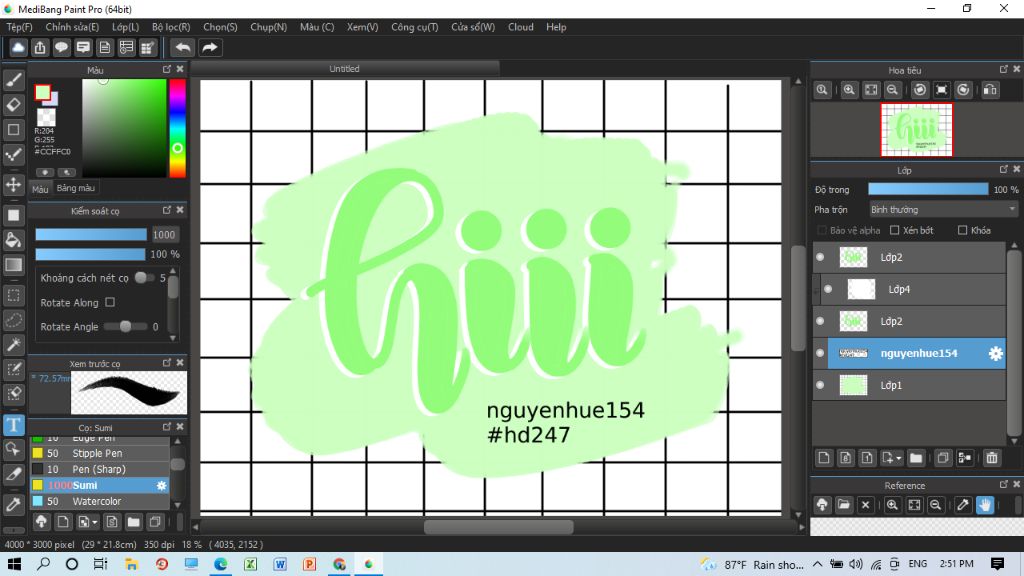Select the Pen (Sharp) brush
This screenshot has width=1024, height=576.
100,470
